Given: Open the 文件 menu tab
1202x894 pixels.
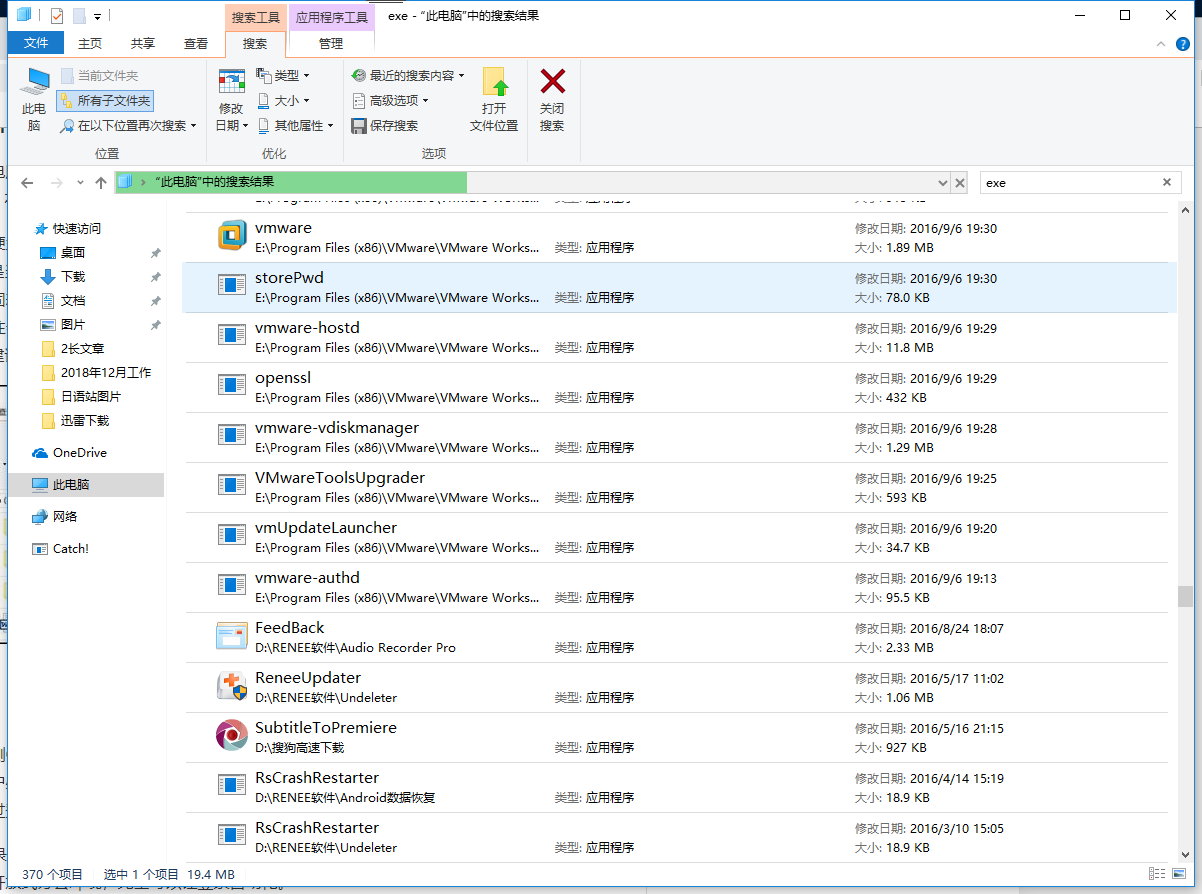Looking at the screenshot, I should 36,43.
